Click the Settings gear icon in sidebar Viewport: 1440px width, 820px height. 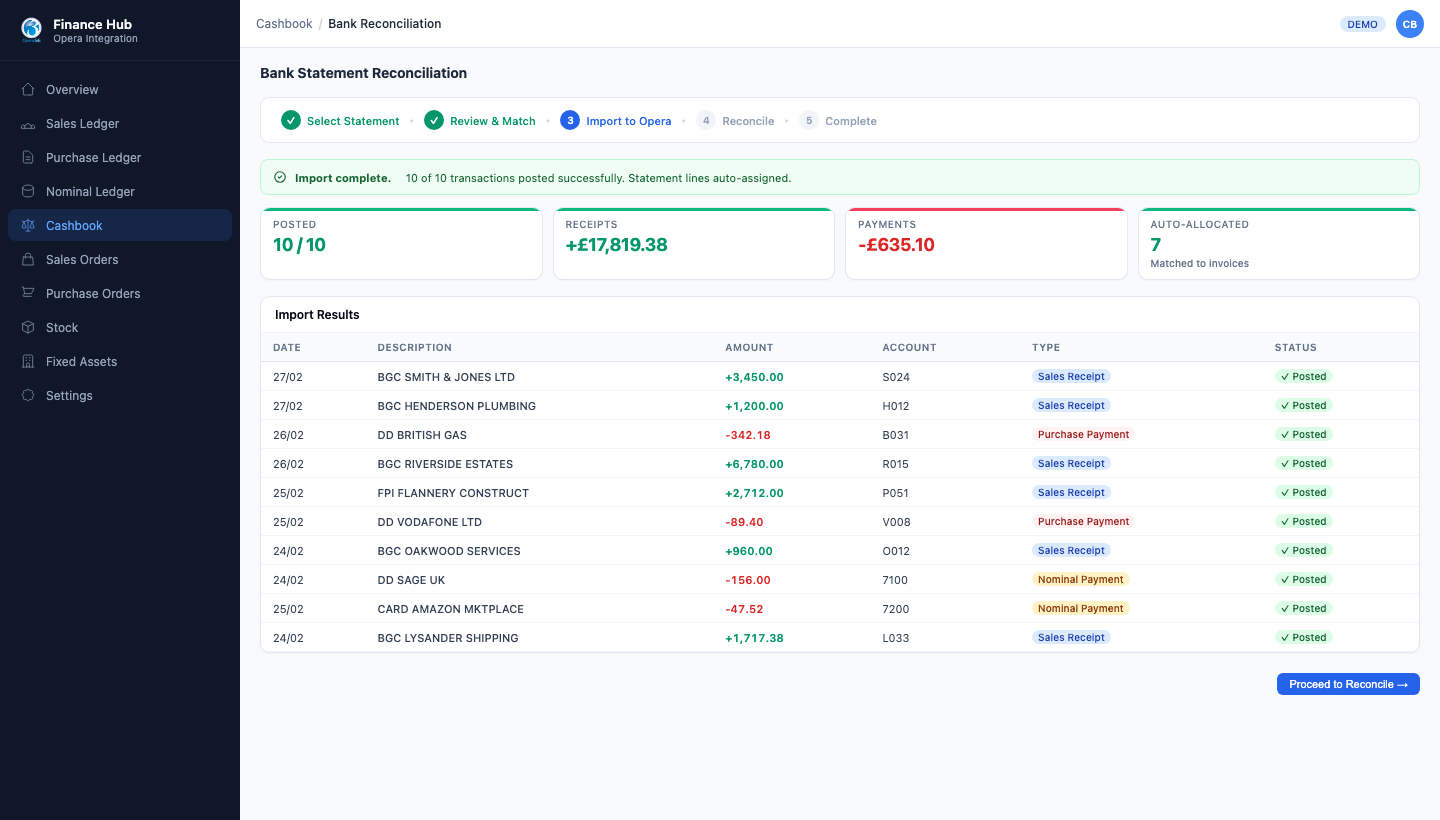pos(28,396)
